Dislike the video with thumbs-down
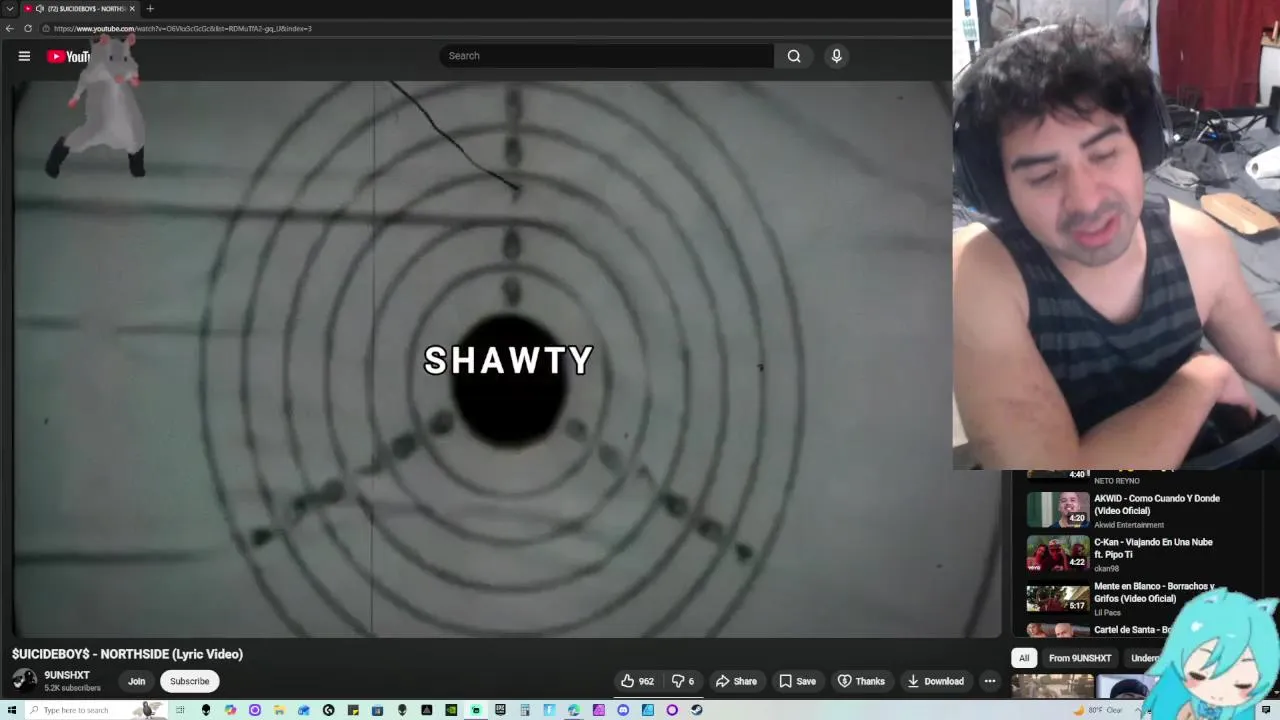This screenshot has width=1280, height=720. pyautogui.click(x=682, y=681)
